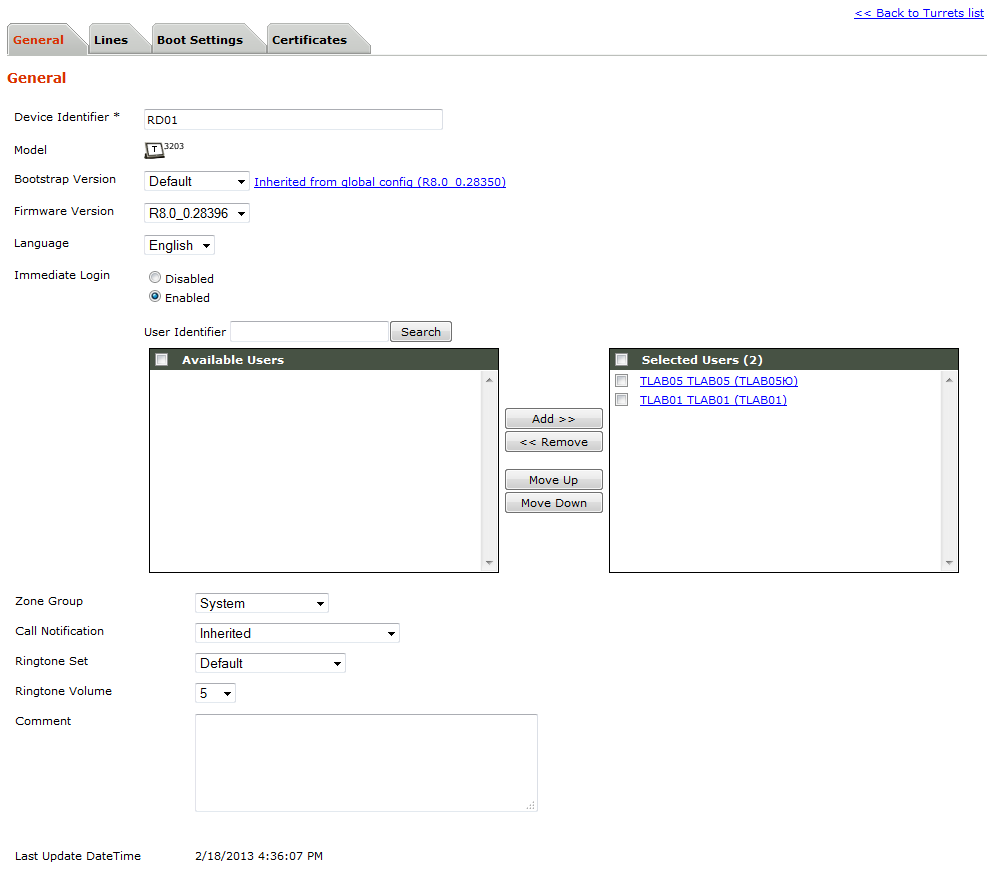
Task: Click the Search button
Action: point(421,332)
